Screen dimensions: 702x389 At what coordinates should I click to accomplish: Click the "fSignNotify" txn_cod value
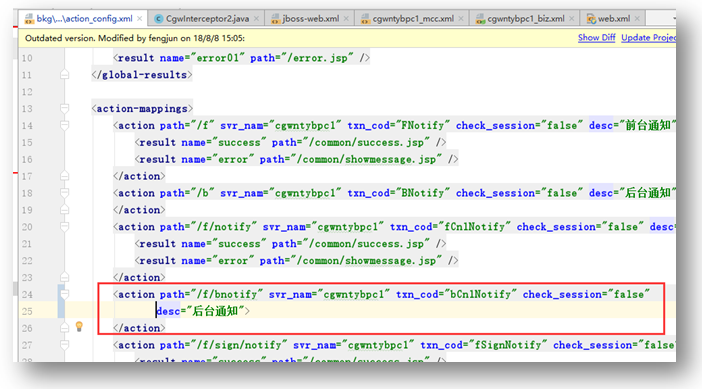(x=507, y=345)
